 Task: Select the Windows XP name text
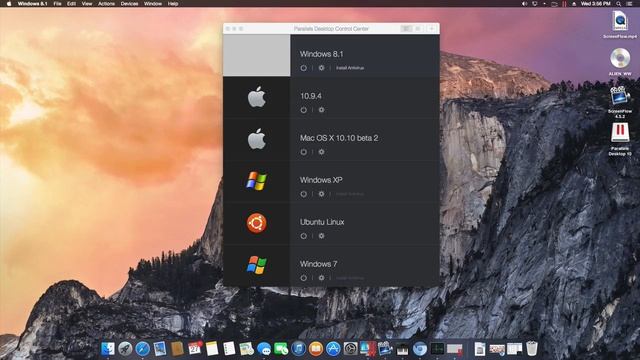tap(321, 180)
